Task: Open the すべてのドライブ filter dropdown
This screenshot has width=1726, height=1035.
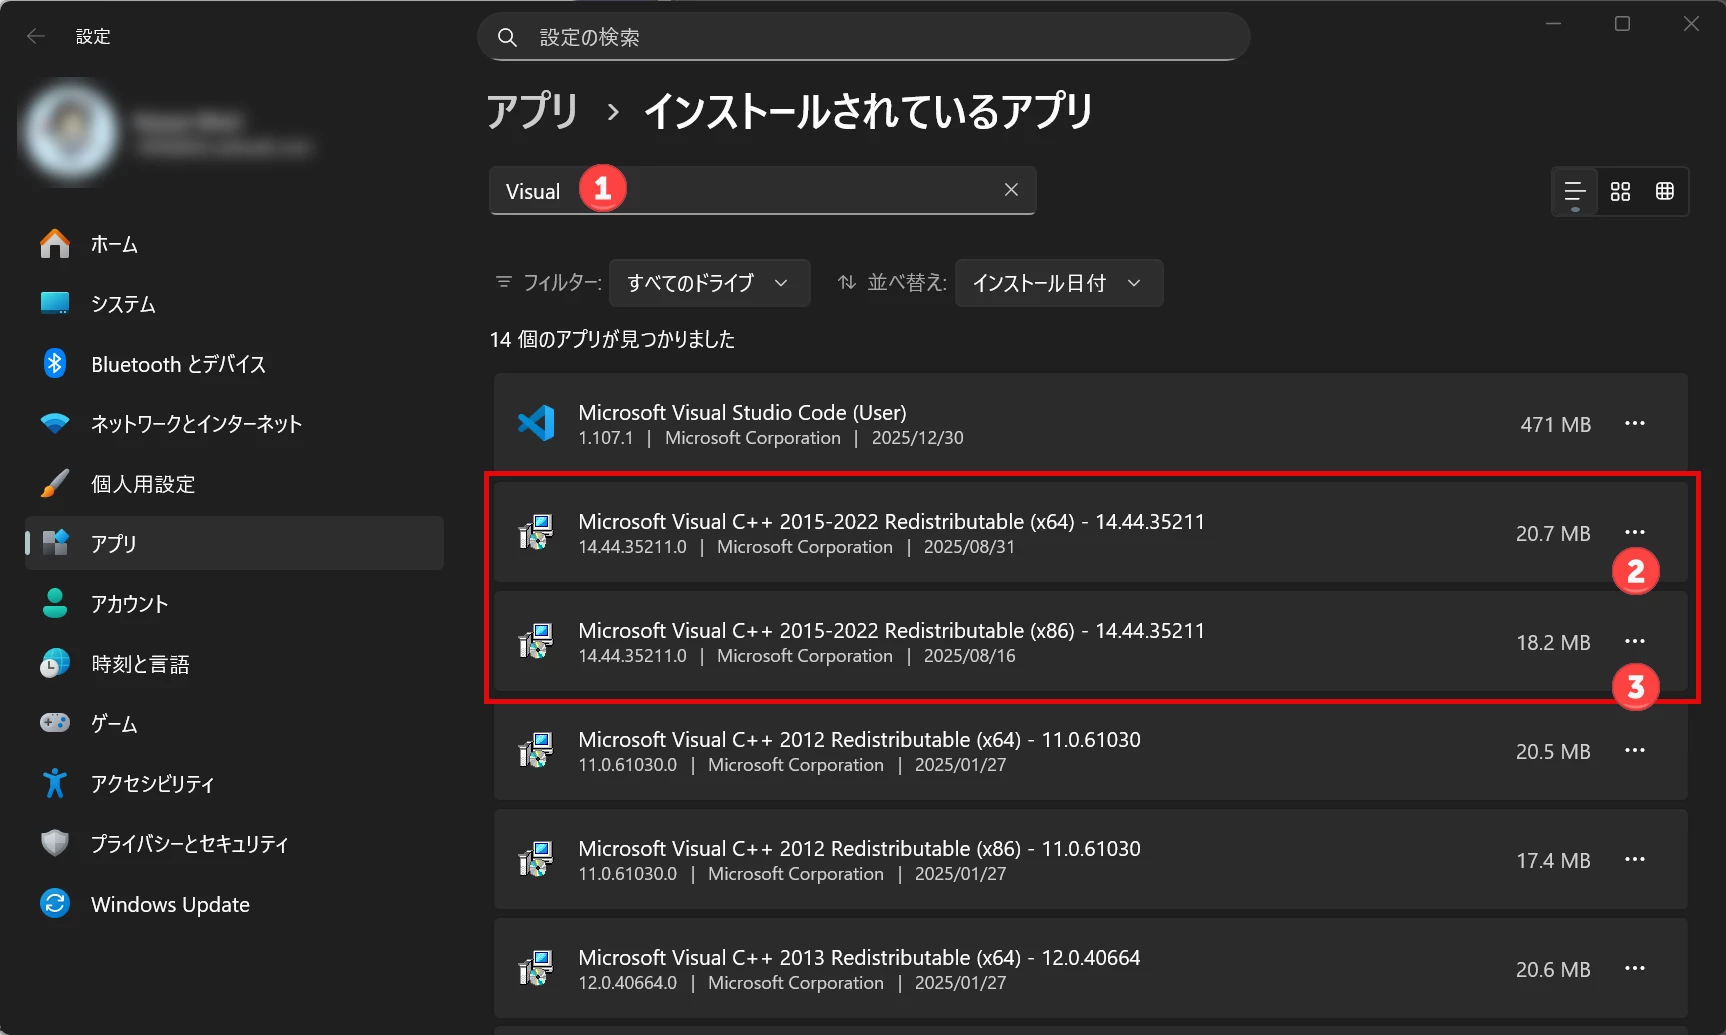Action: [x=710, y=283]
